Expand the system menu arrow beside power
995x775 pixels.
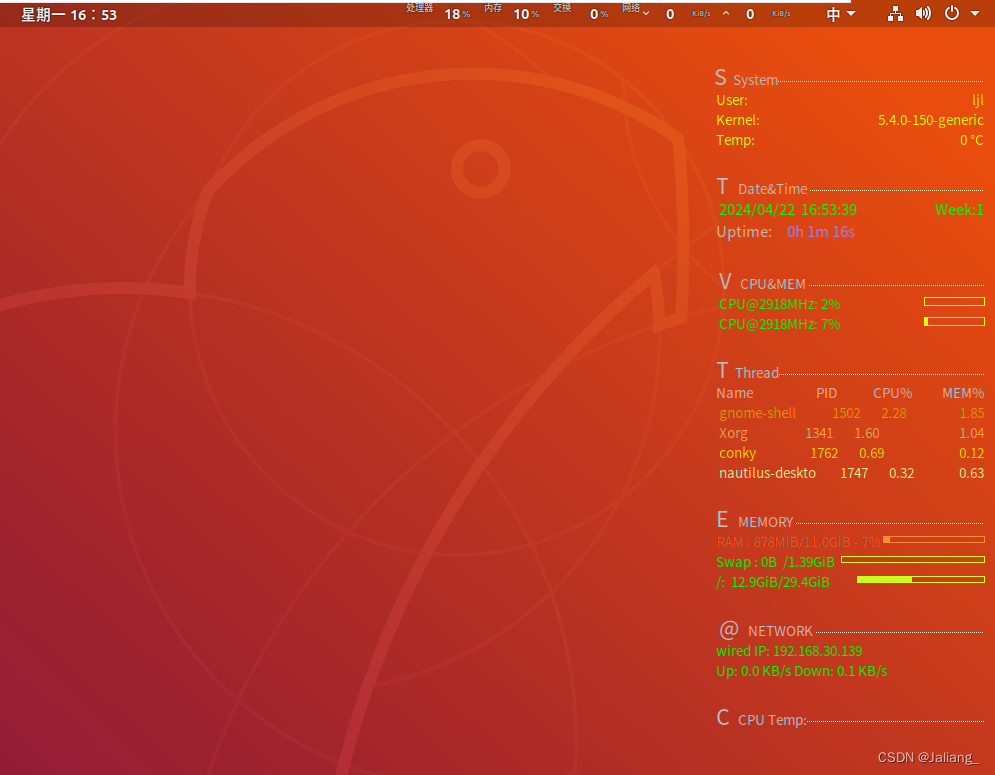click(x=975, y=13)
